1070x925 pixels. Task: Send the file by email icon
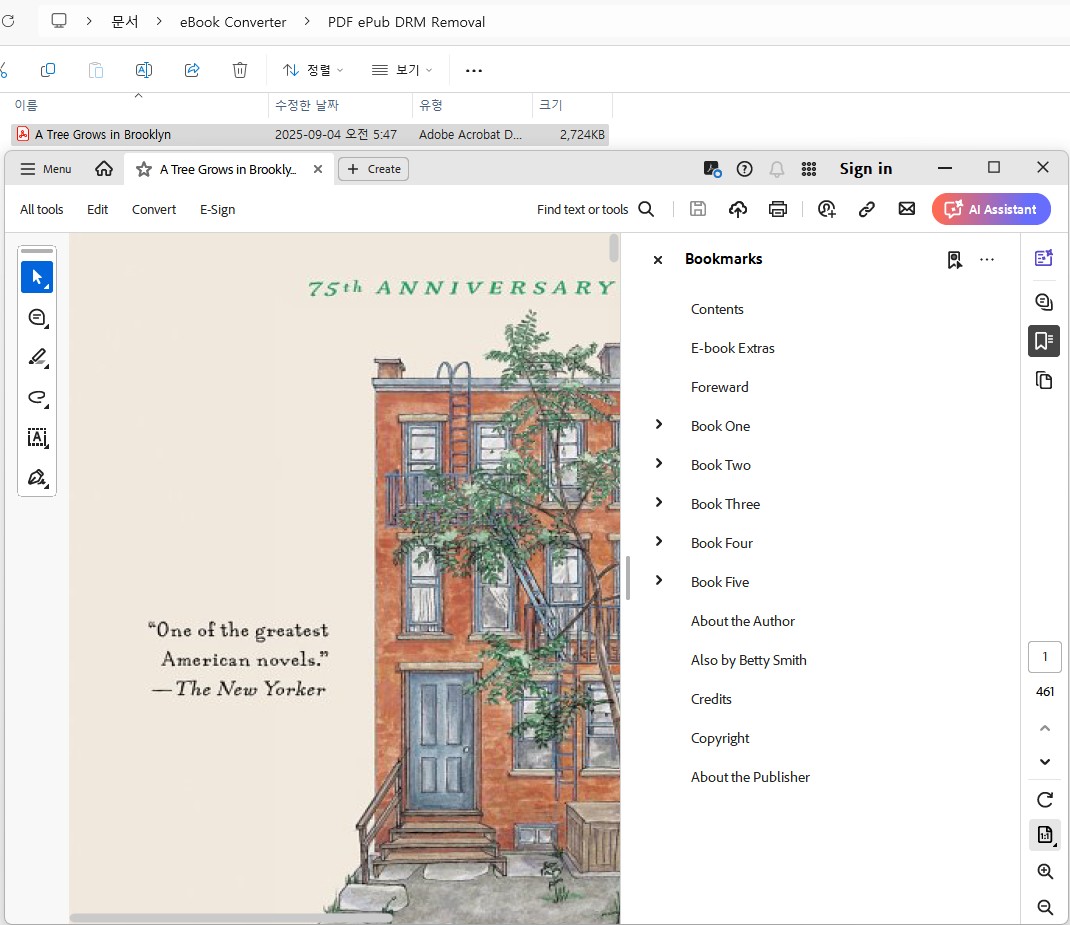[907, 209]
